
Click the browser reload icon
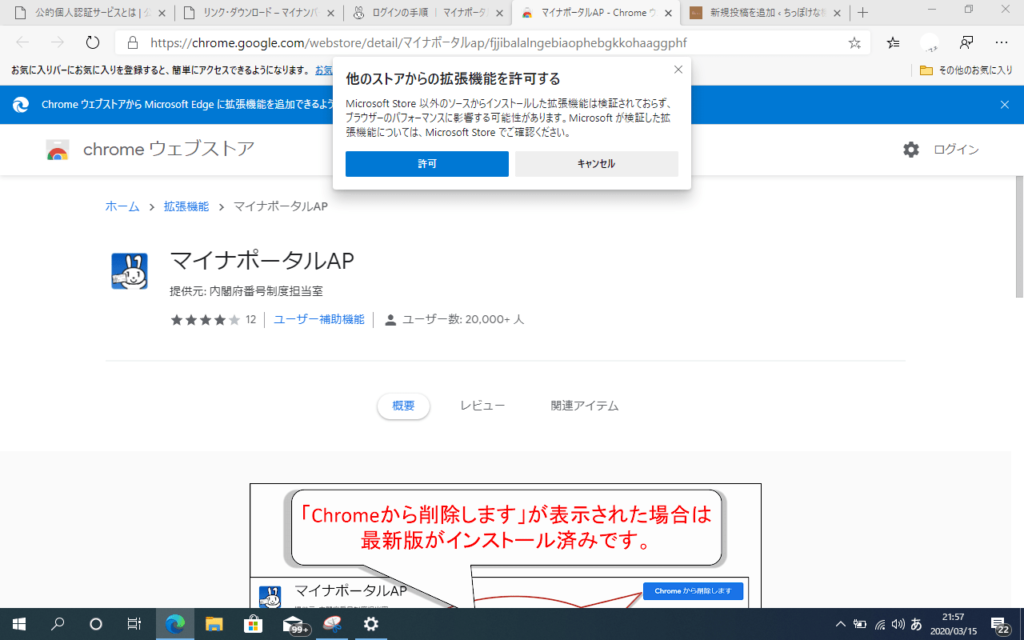click(x=93, y=43)
